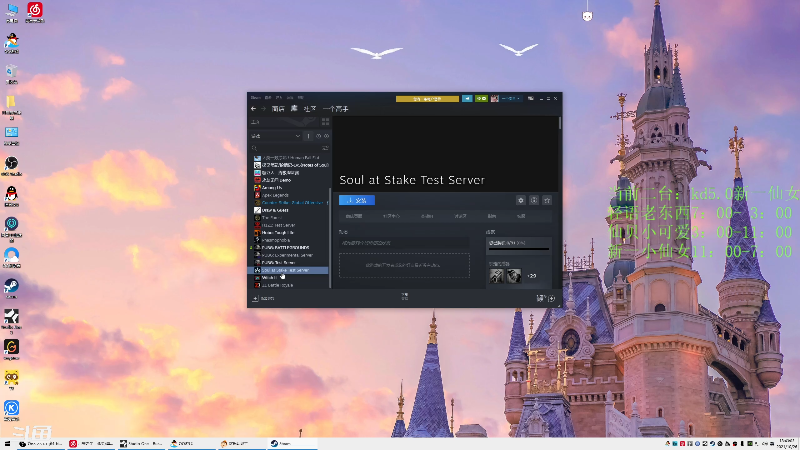Open the Downloads manager at bottom center
This screenshot has width=800, height=450.
[405, 296]
